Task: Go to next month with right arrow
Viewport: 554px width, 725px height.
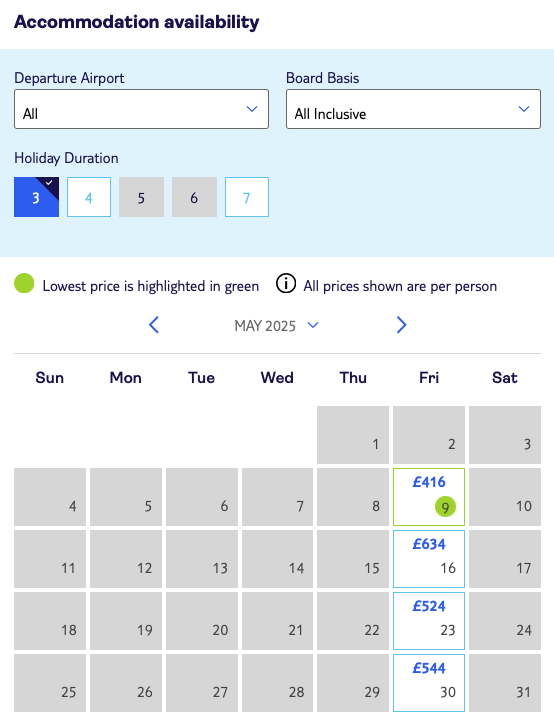Action: pyautogui.click(x=401, y=325)
